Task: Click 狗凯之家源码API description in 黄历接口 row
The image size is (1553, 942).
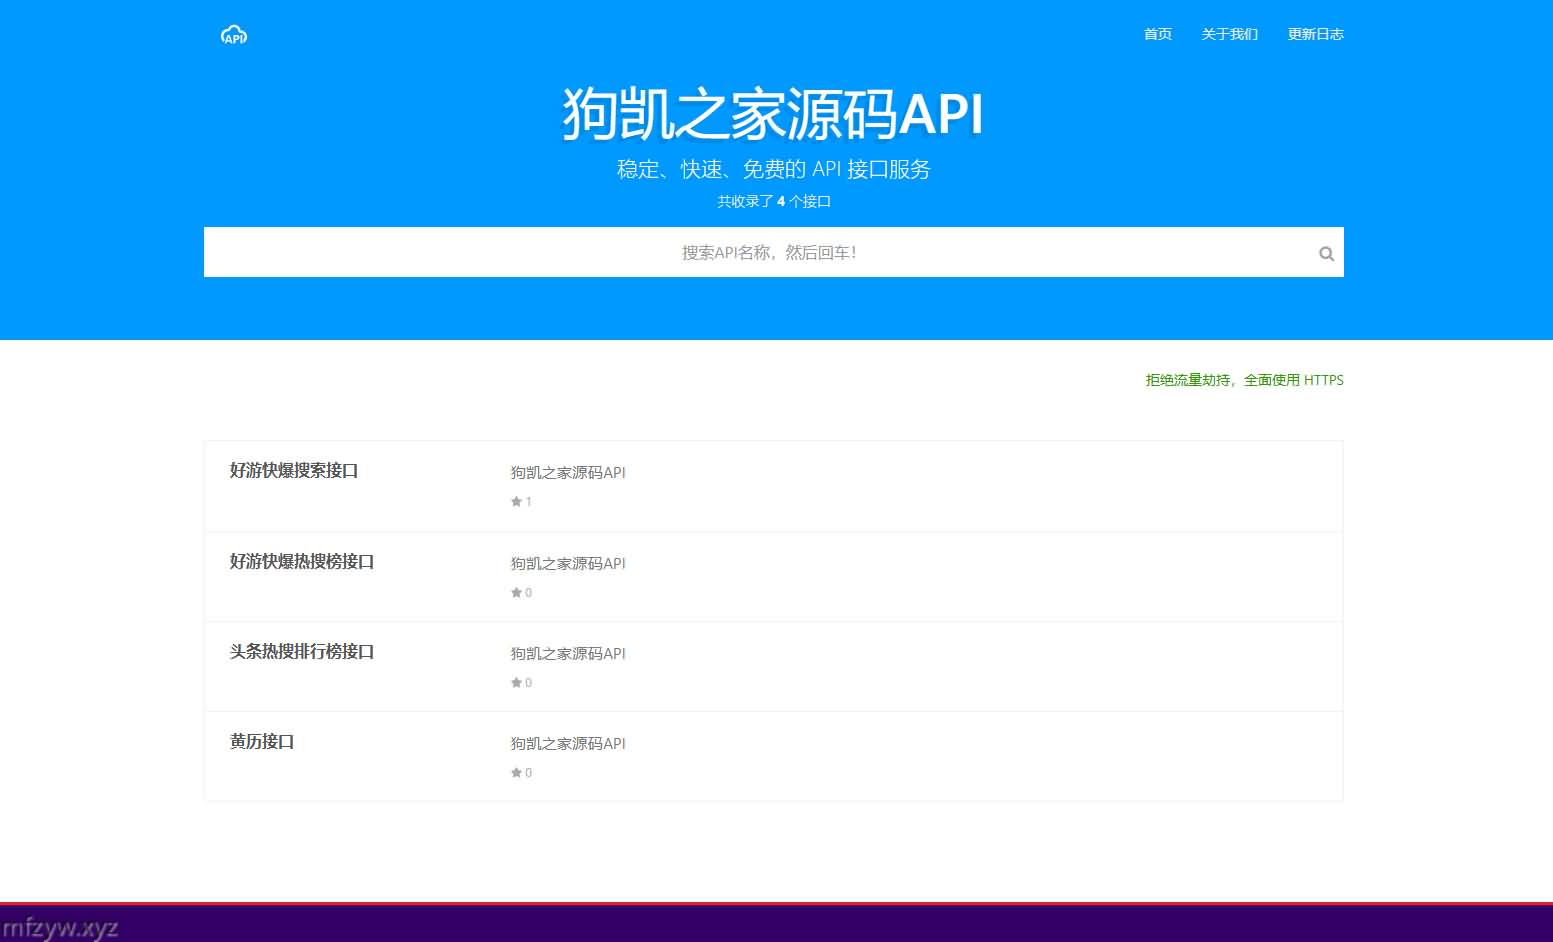Action: pyautogui.click(x=568, y=743)
